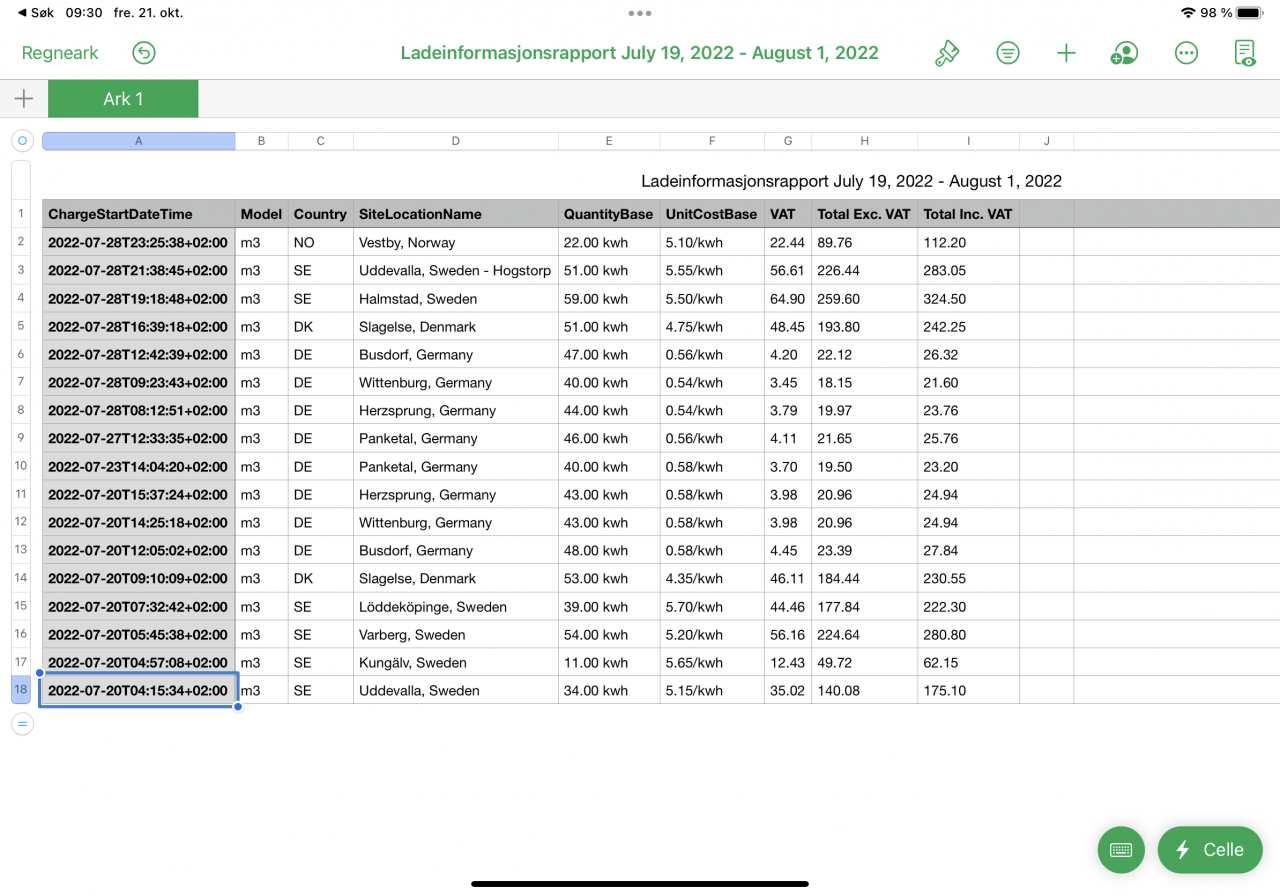
Task: Open the three-dot multitasking menu at top
Action: 640,13
